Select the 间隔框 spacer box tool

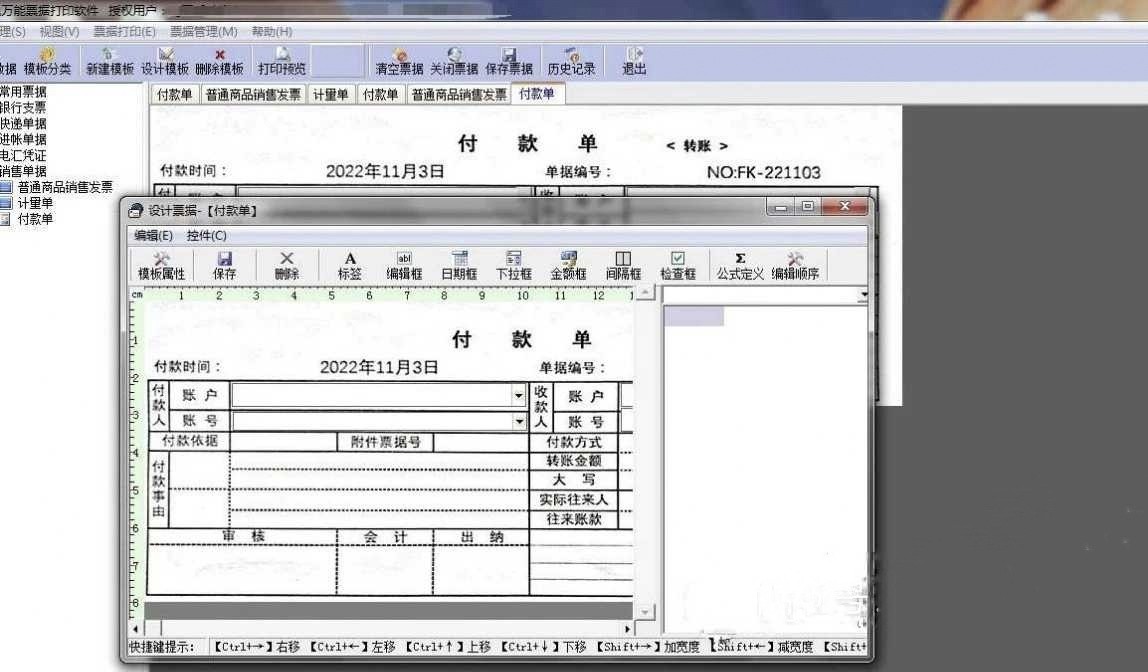[x=623, y=266]
